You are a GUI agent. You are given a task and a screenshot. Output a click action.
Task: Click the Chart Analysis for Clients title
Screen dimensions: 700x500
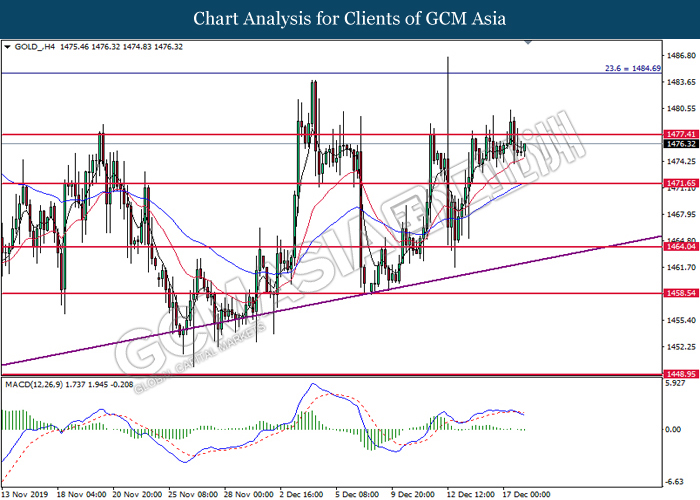click(x=349, y=18)
